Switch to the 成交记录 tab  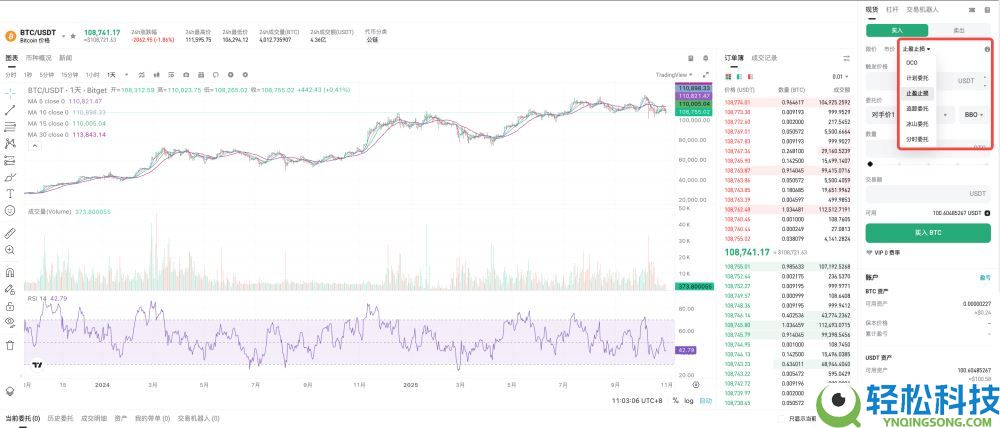764,58
